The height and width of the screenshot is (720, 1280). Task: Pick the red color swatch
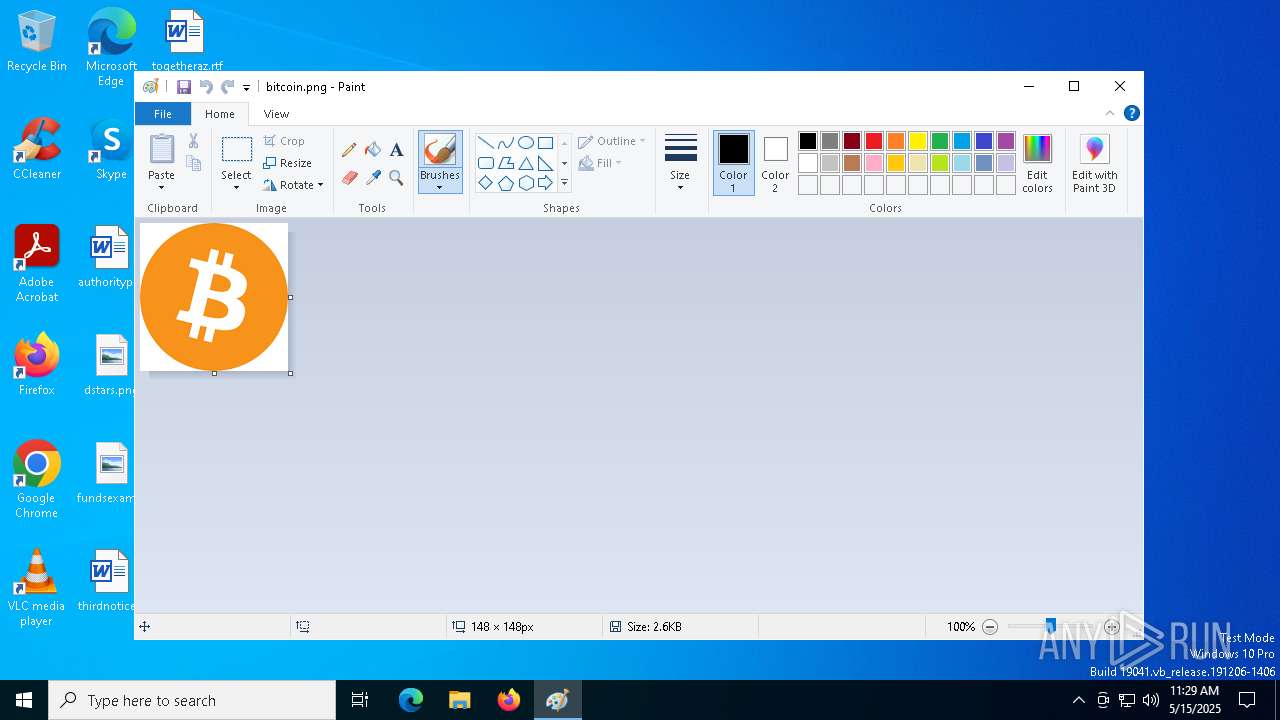click(x=874, y=141)
